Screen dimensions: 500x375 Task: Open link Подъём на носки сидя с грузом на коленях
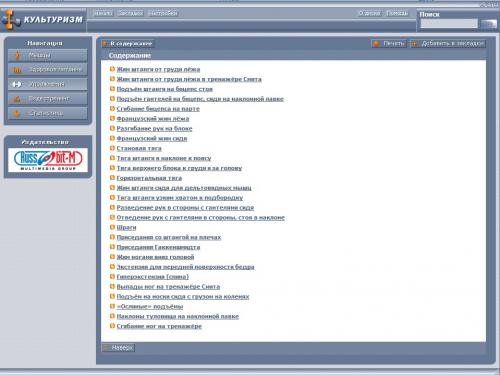183,296
